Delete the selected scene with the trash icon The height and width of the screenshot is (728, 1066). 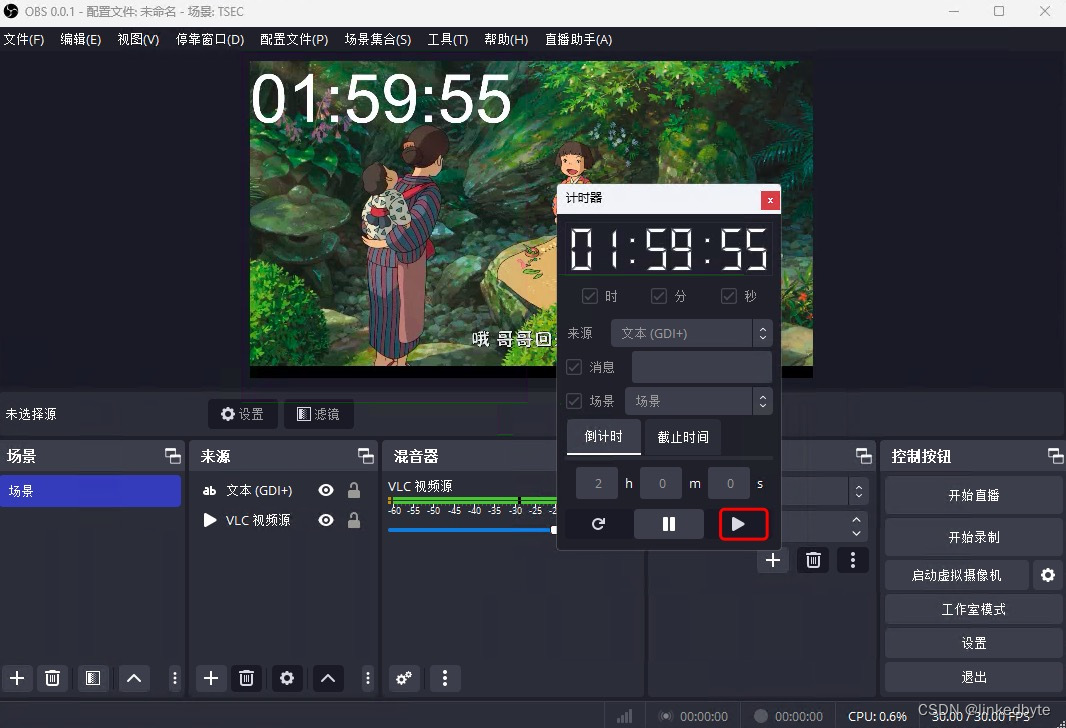point(52,678)
